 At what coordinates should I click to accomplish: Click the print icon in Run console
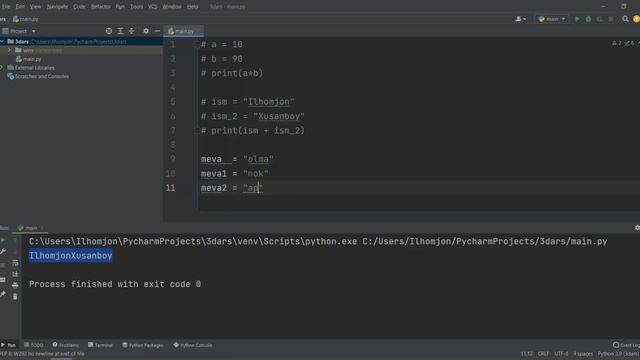coord(15,285)
